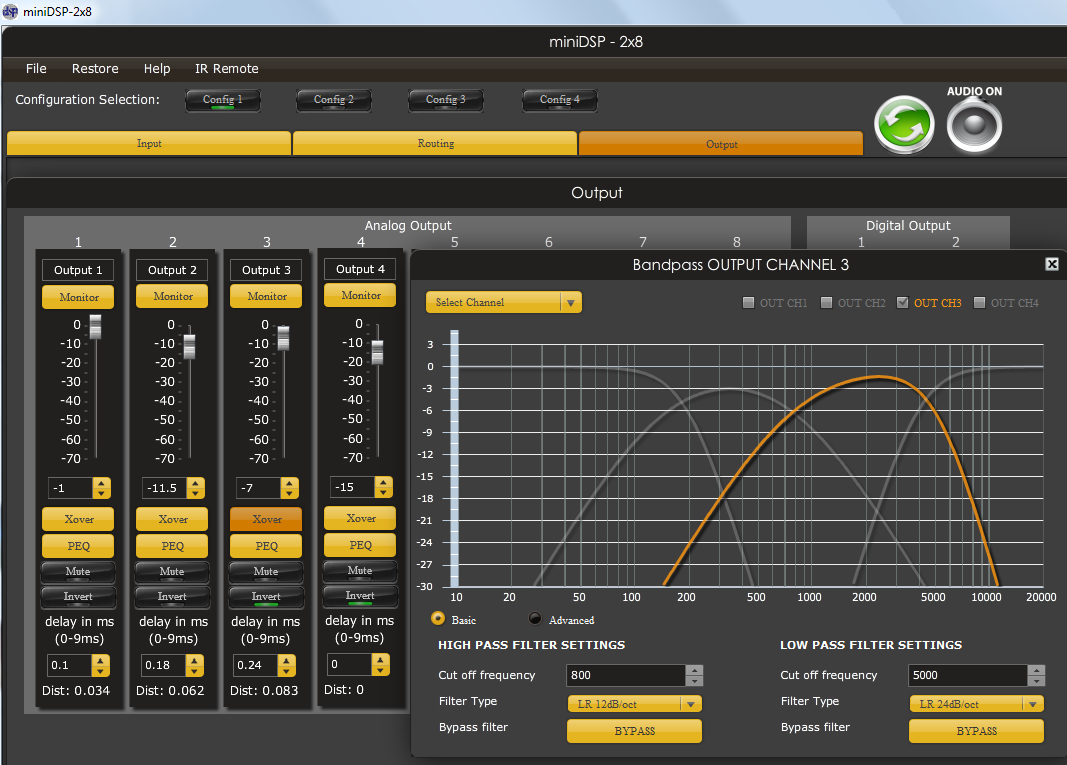Toggle Mute on Output 3
This screenshot has height=765, width=1067.
coord(266,572)
